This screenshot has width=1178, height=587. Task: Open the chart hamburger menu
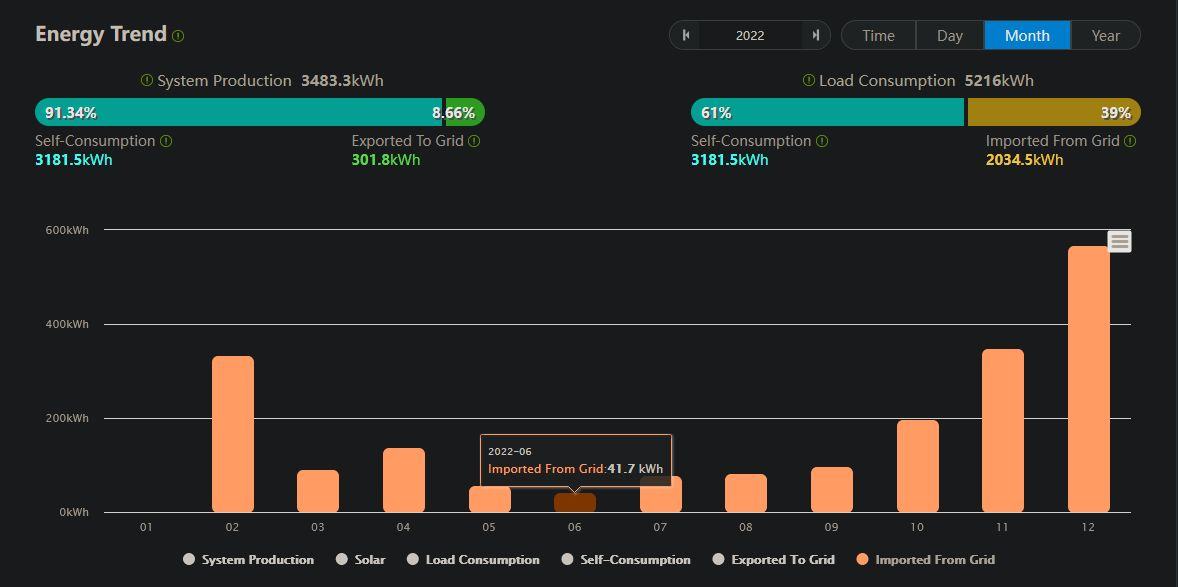pyautogui.click(x=1119, y=241)
